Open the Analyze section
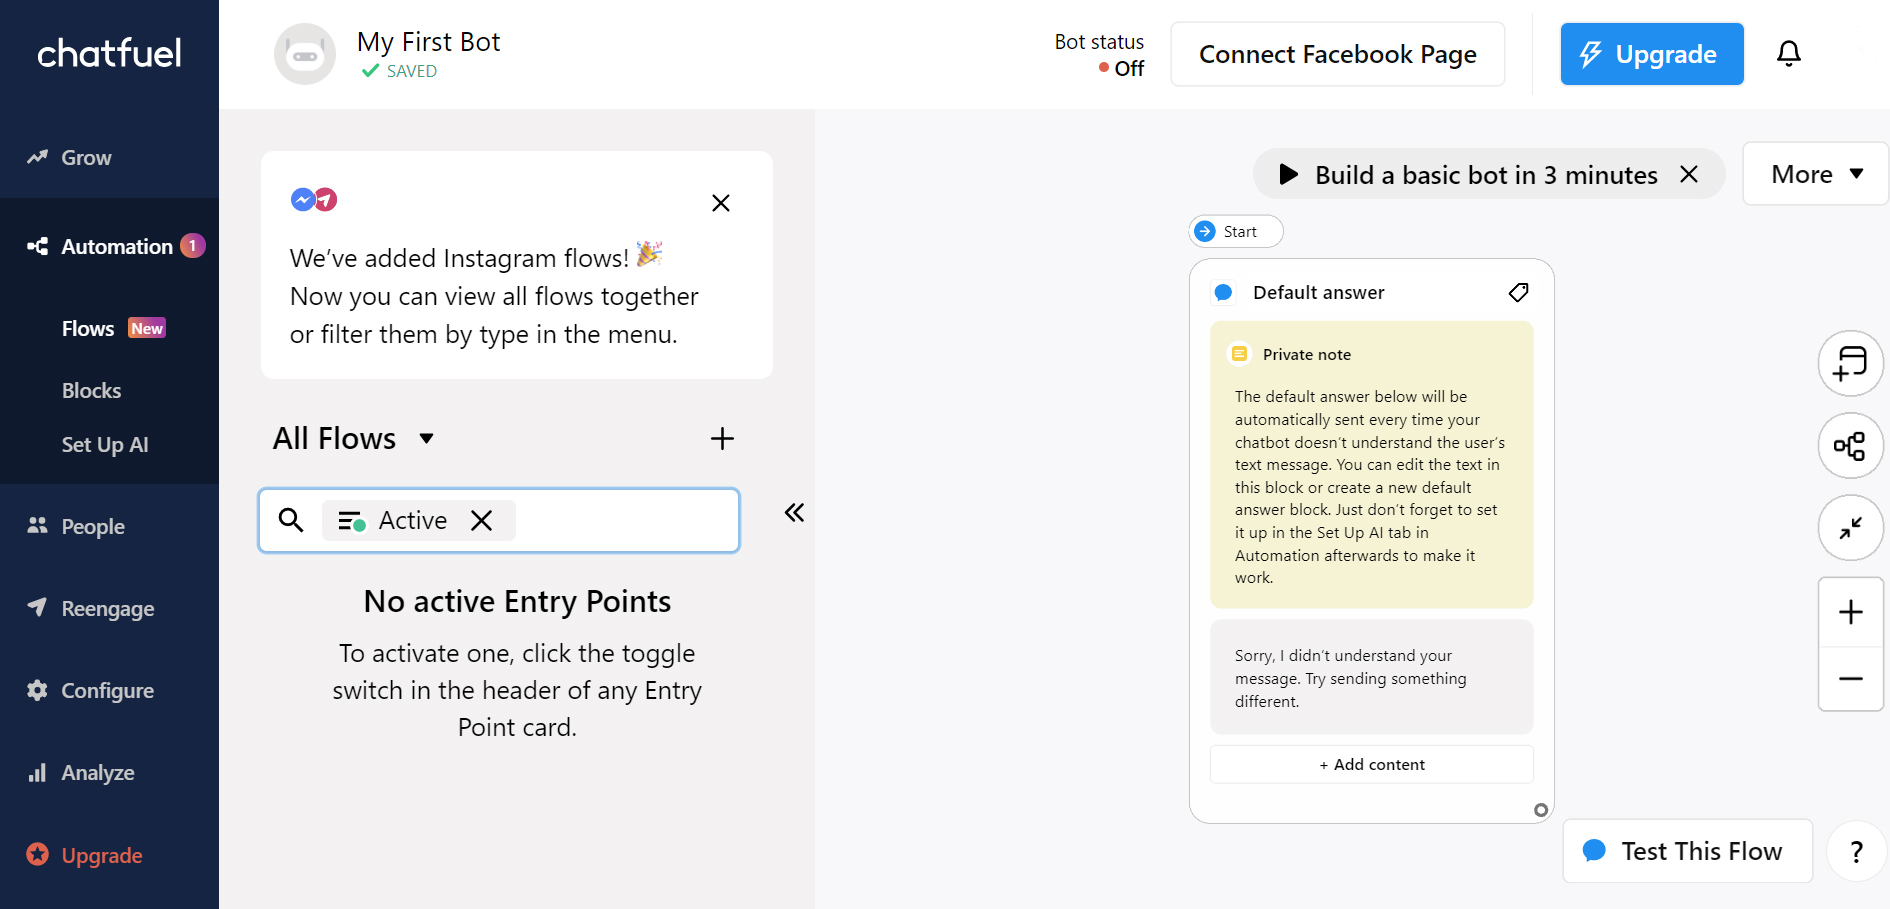Image resolution: width=1890 pixels, height=909 pixels. tap(97, 772)
